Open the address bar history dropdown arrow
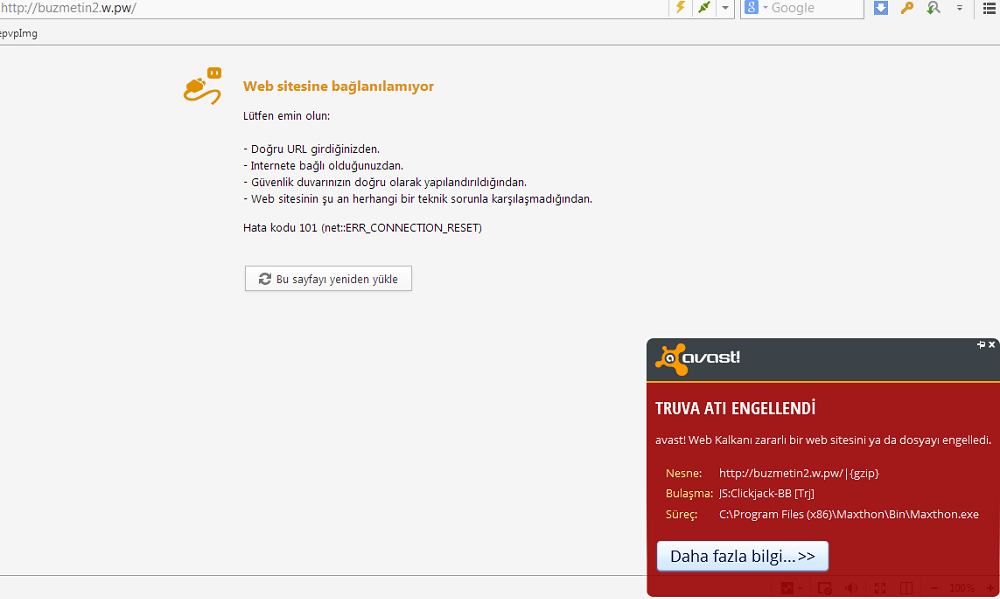This screenshot has width=1000, height=599. 725,8
